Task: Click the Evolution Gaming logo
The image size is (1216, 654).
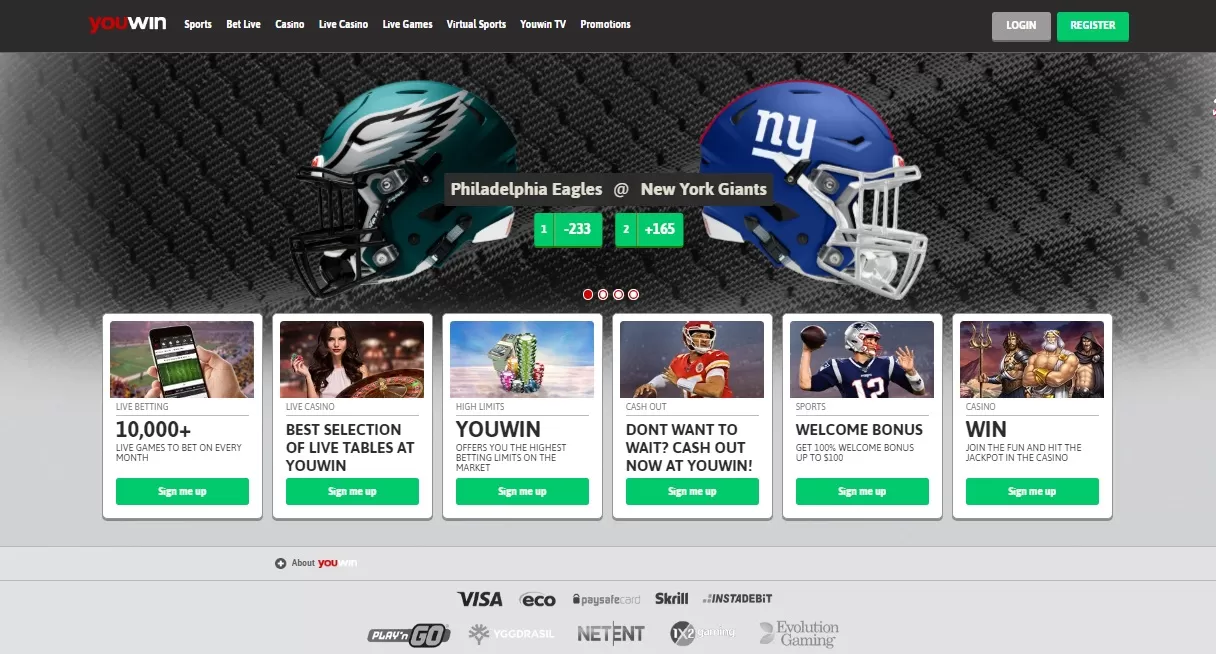Action: pyautogui.click(x=799, y=633)
